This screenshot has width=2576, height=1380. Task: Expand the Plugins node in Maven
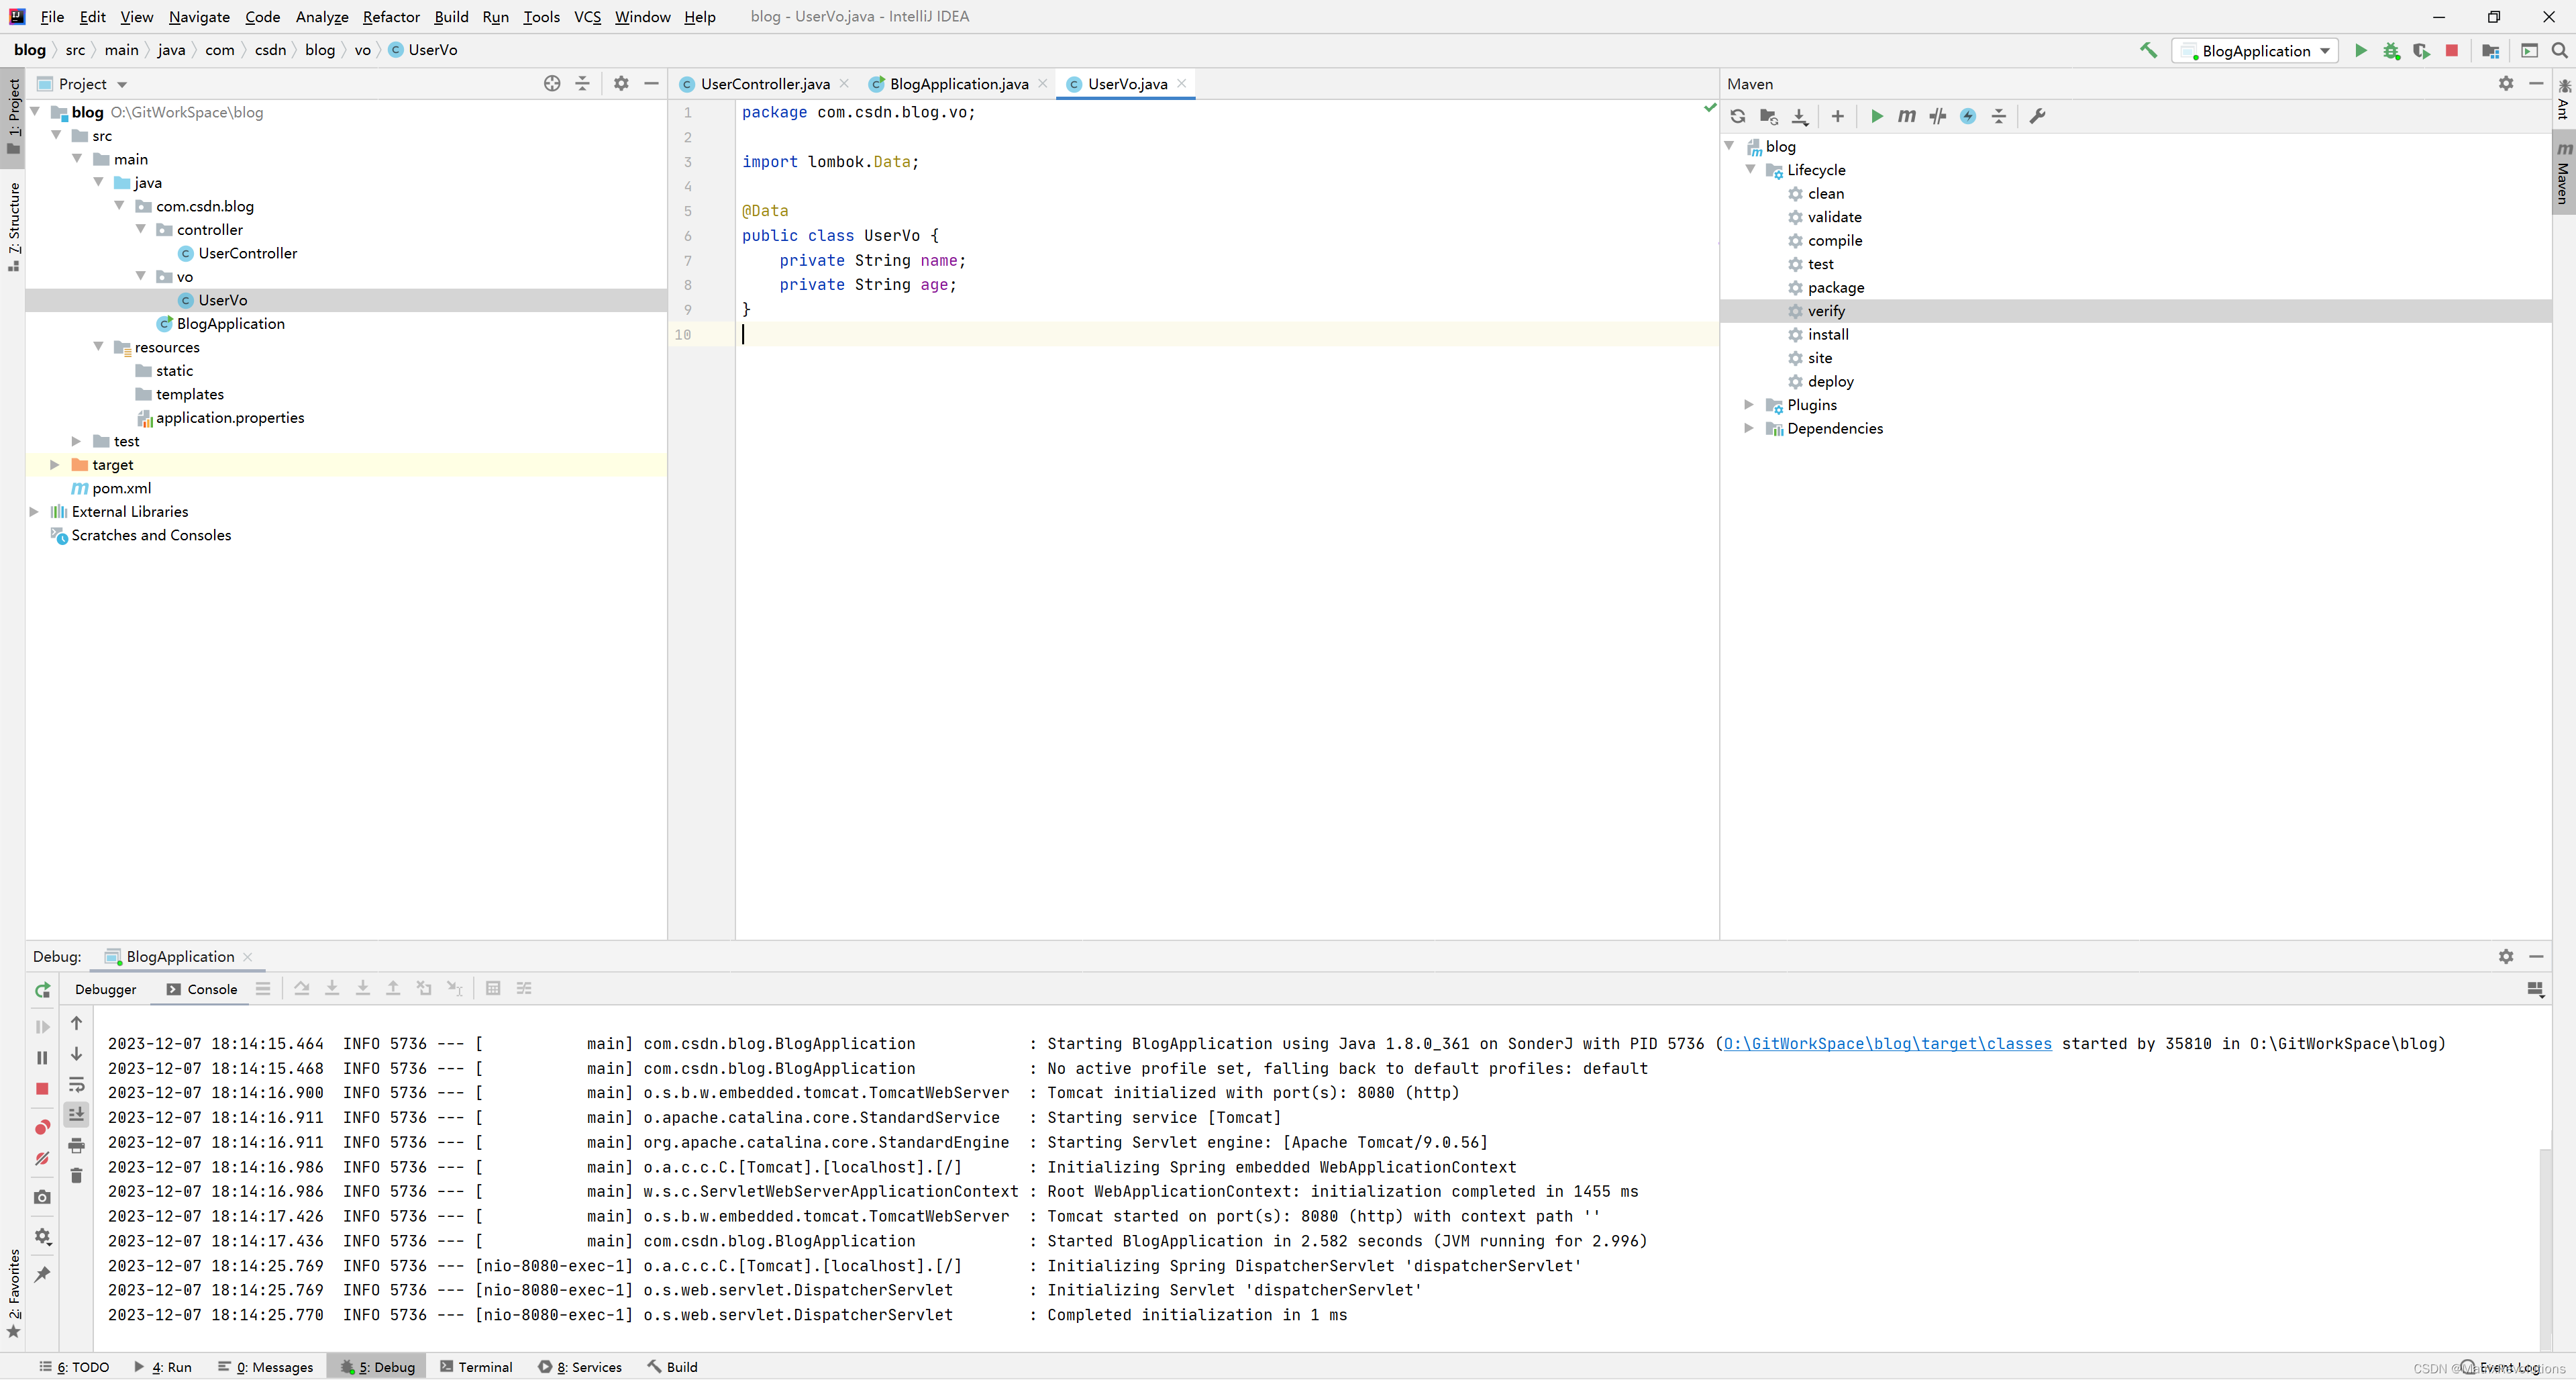(x=1748, y=404)
